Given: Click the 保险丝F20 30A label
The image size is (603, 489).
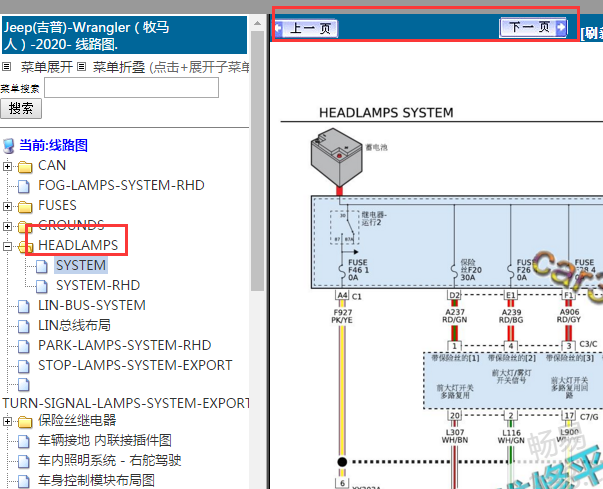Looking at the screenshot, I should point(470,270).
